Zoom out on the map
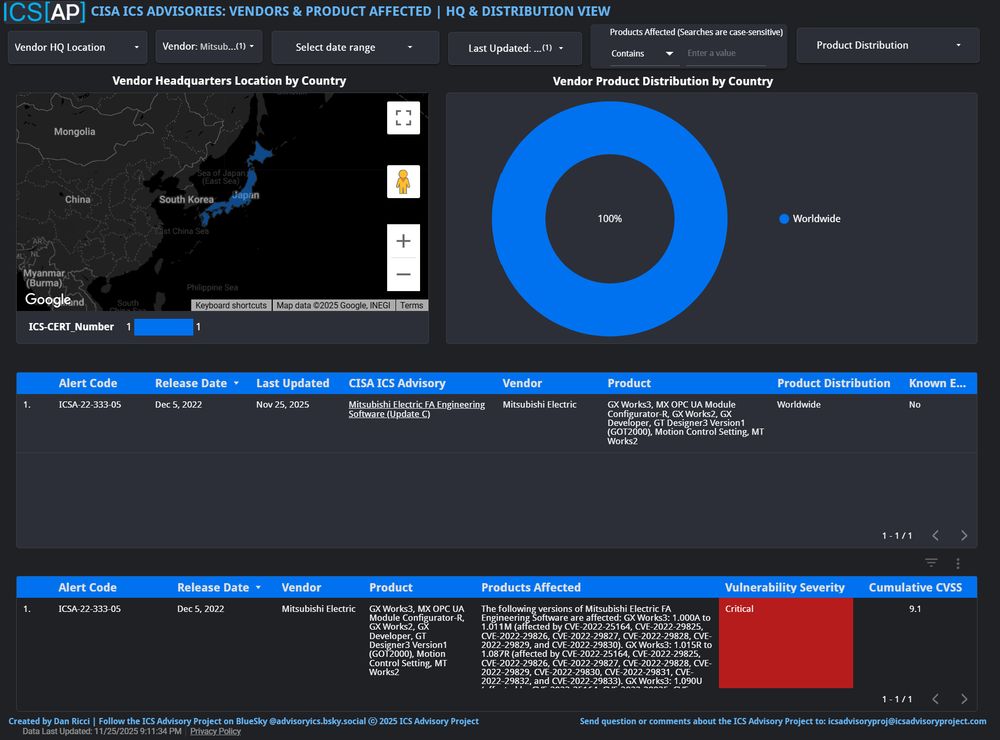The image size is (1000, 740). (x=403, y=274)
